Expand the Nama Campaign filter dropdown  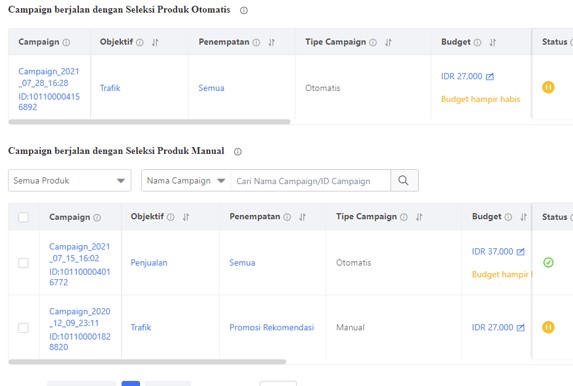[186, 181]
